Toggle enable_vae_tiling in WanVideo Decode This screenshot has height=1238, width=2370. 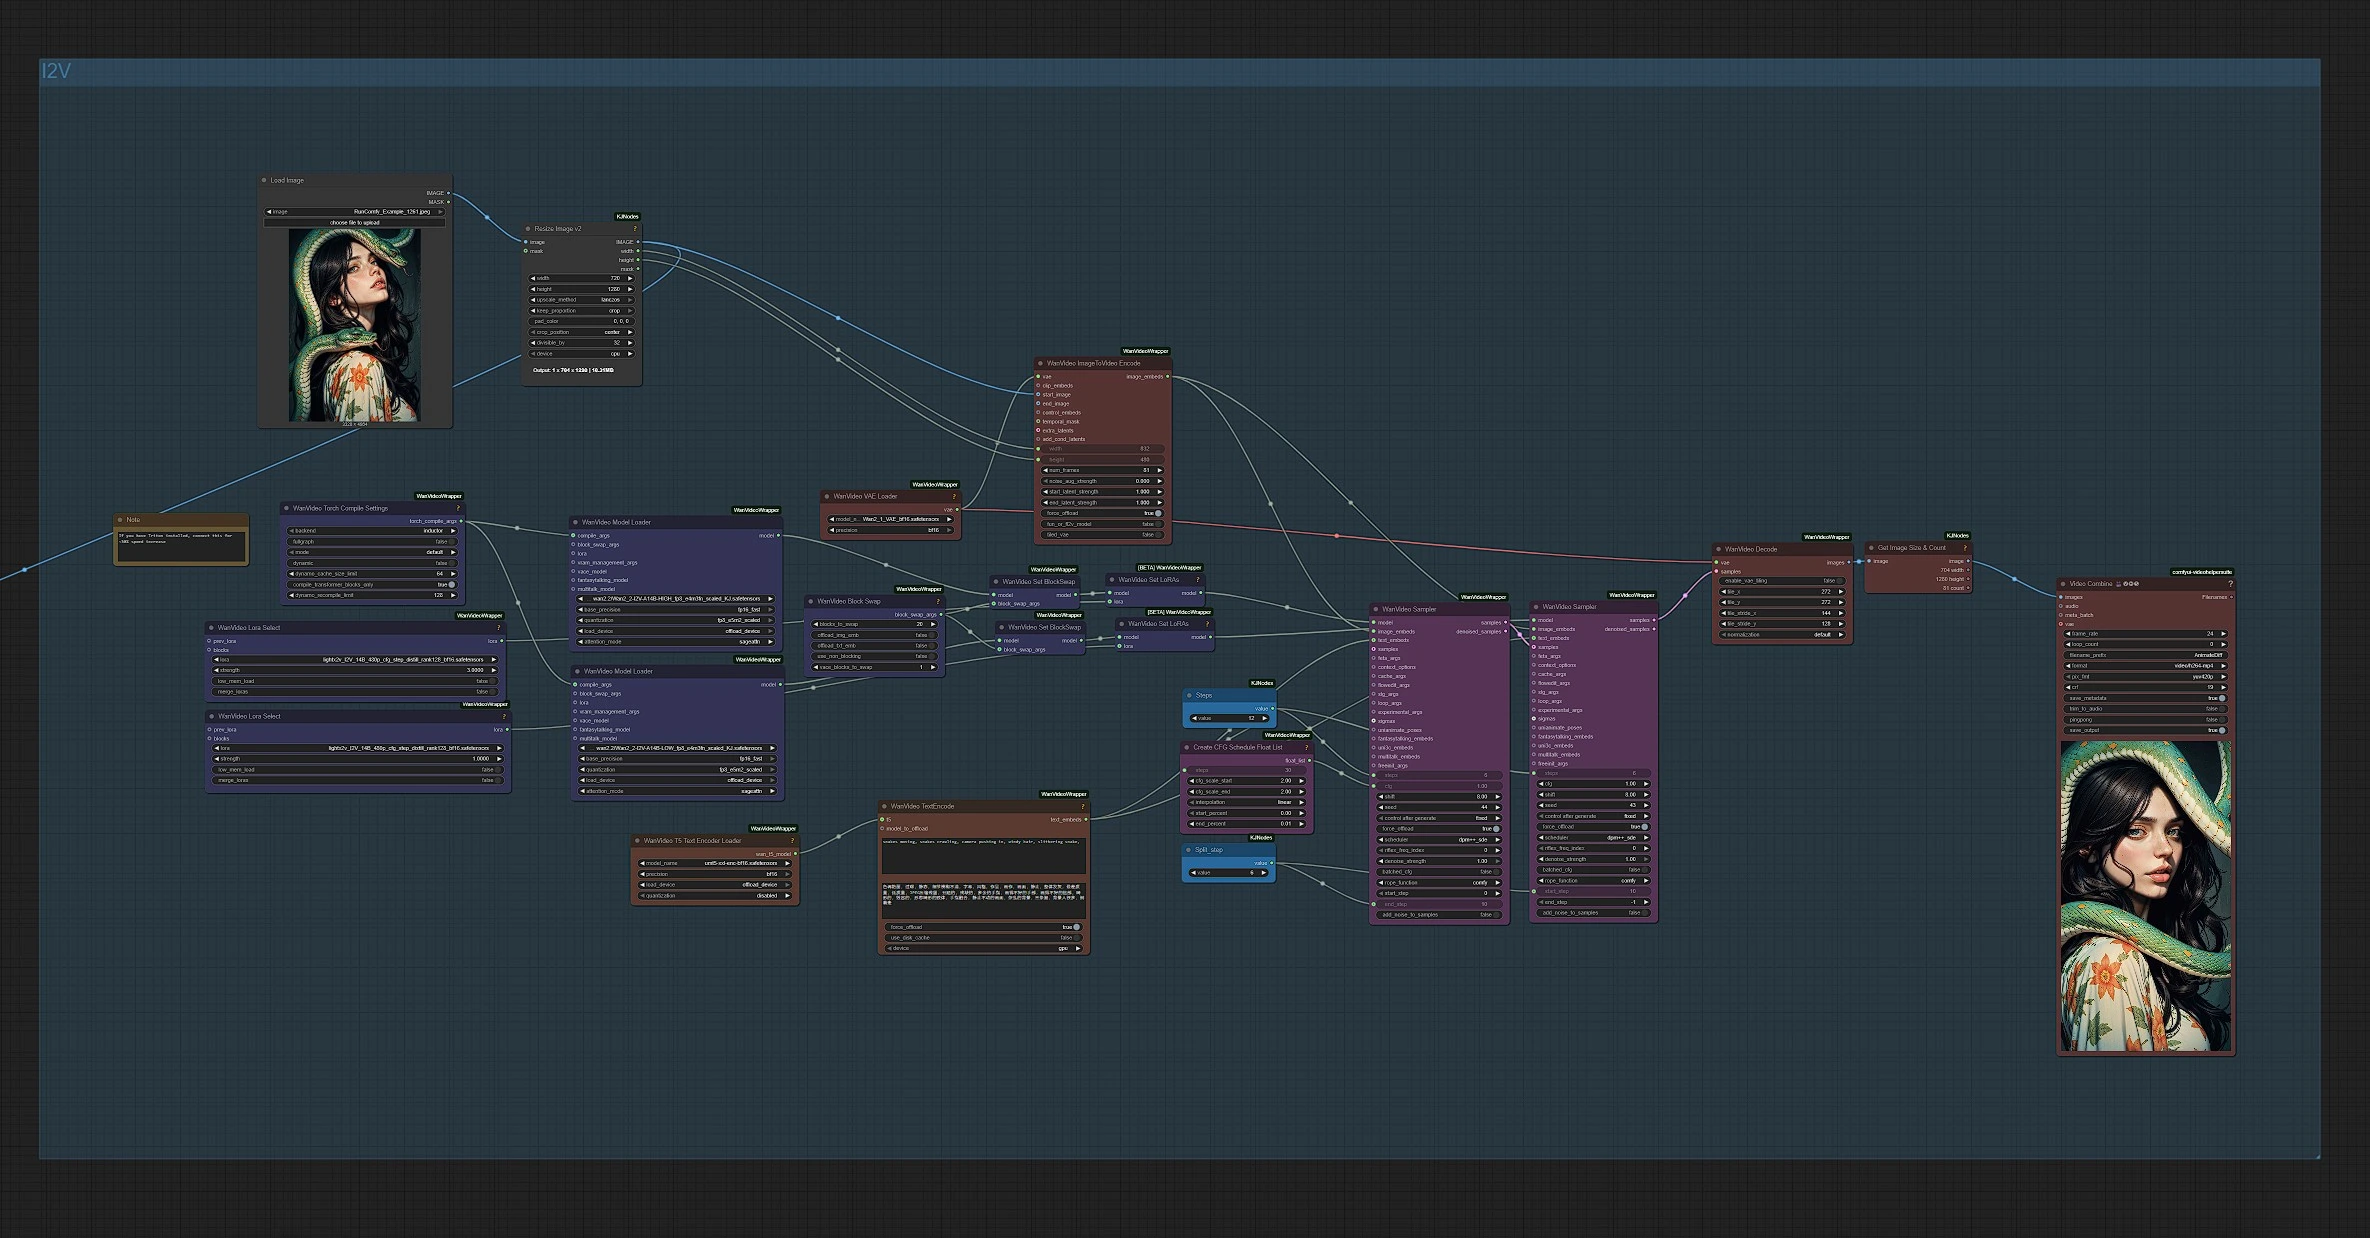tap(1782, 581)
